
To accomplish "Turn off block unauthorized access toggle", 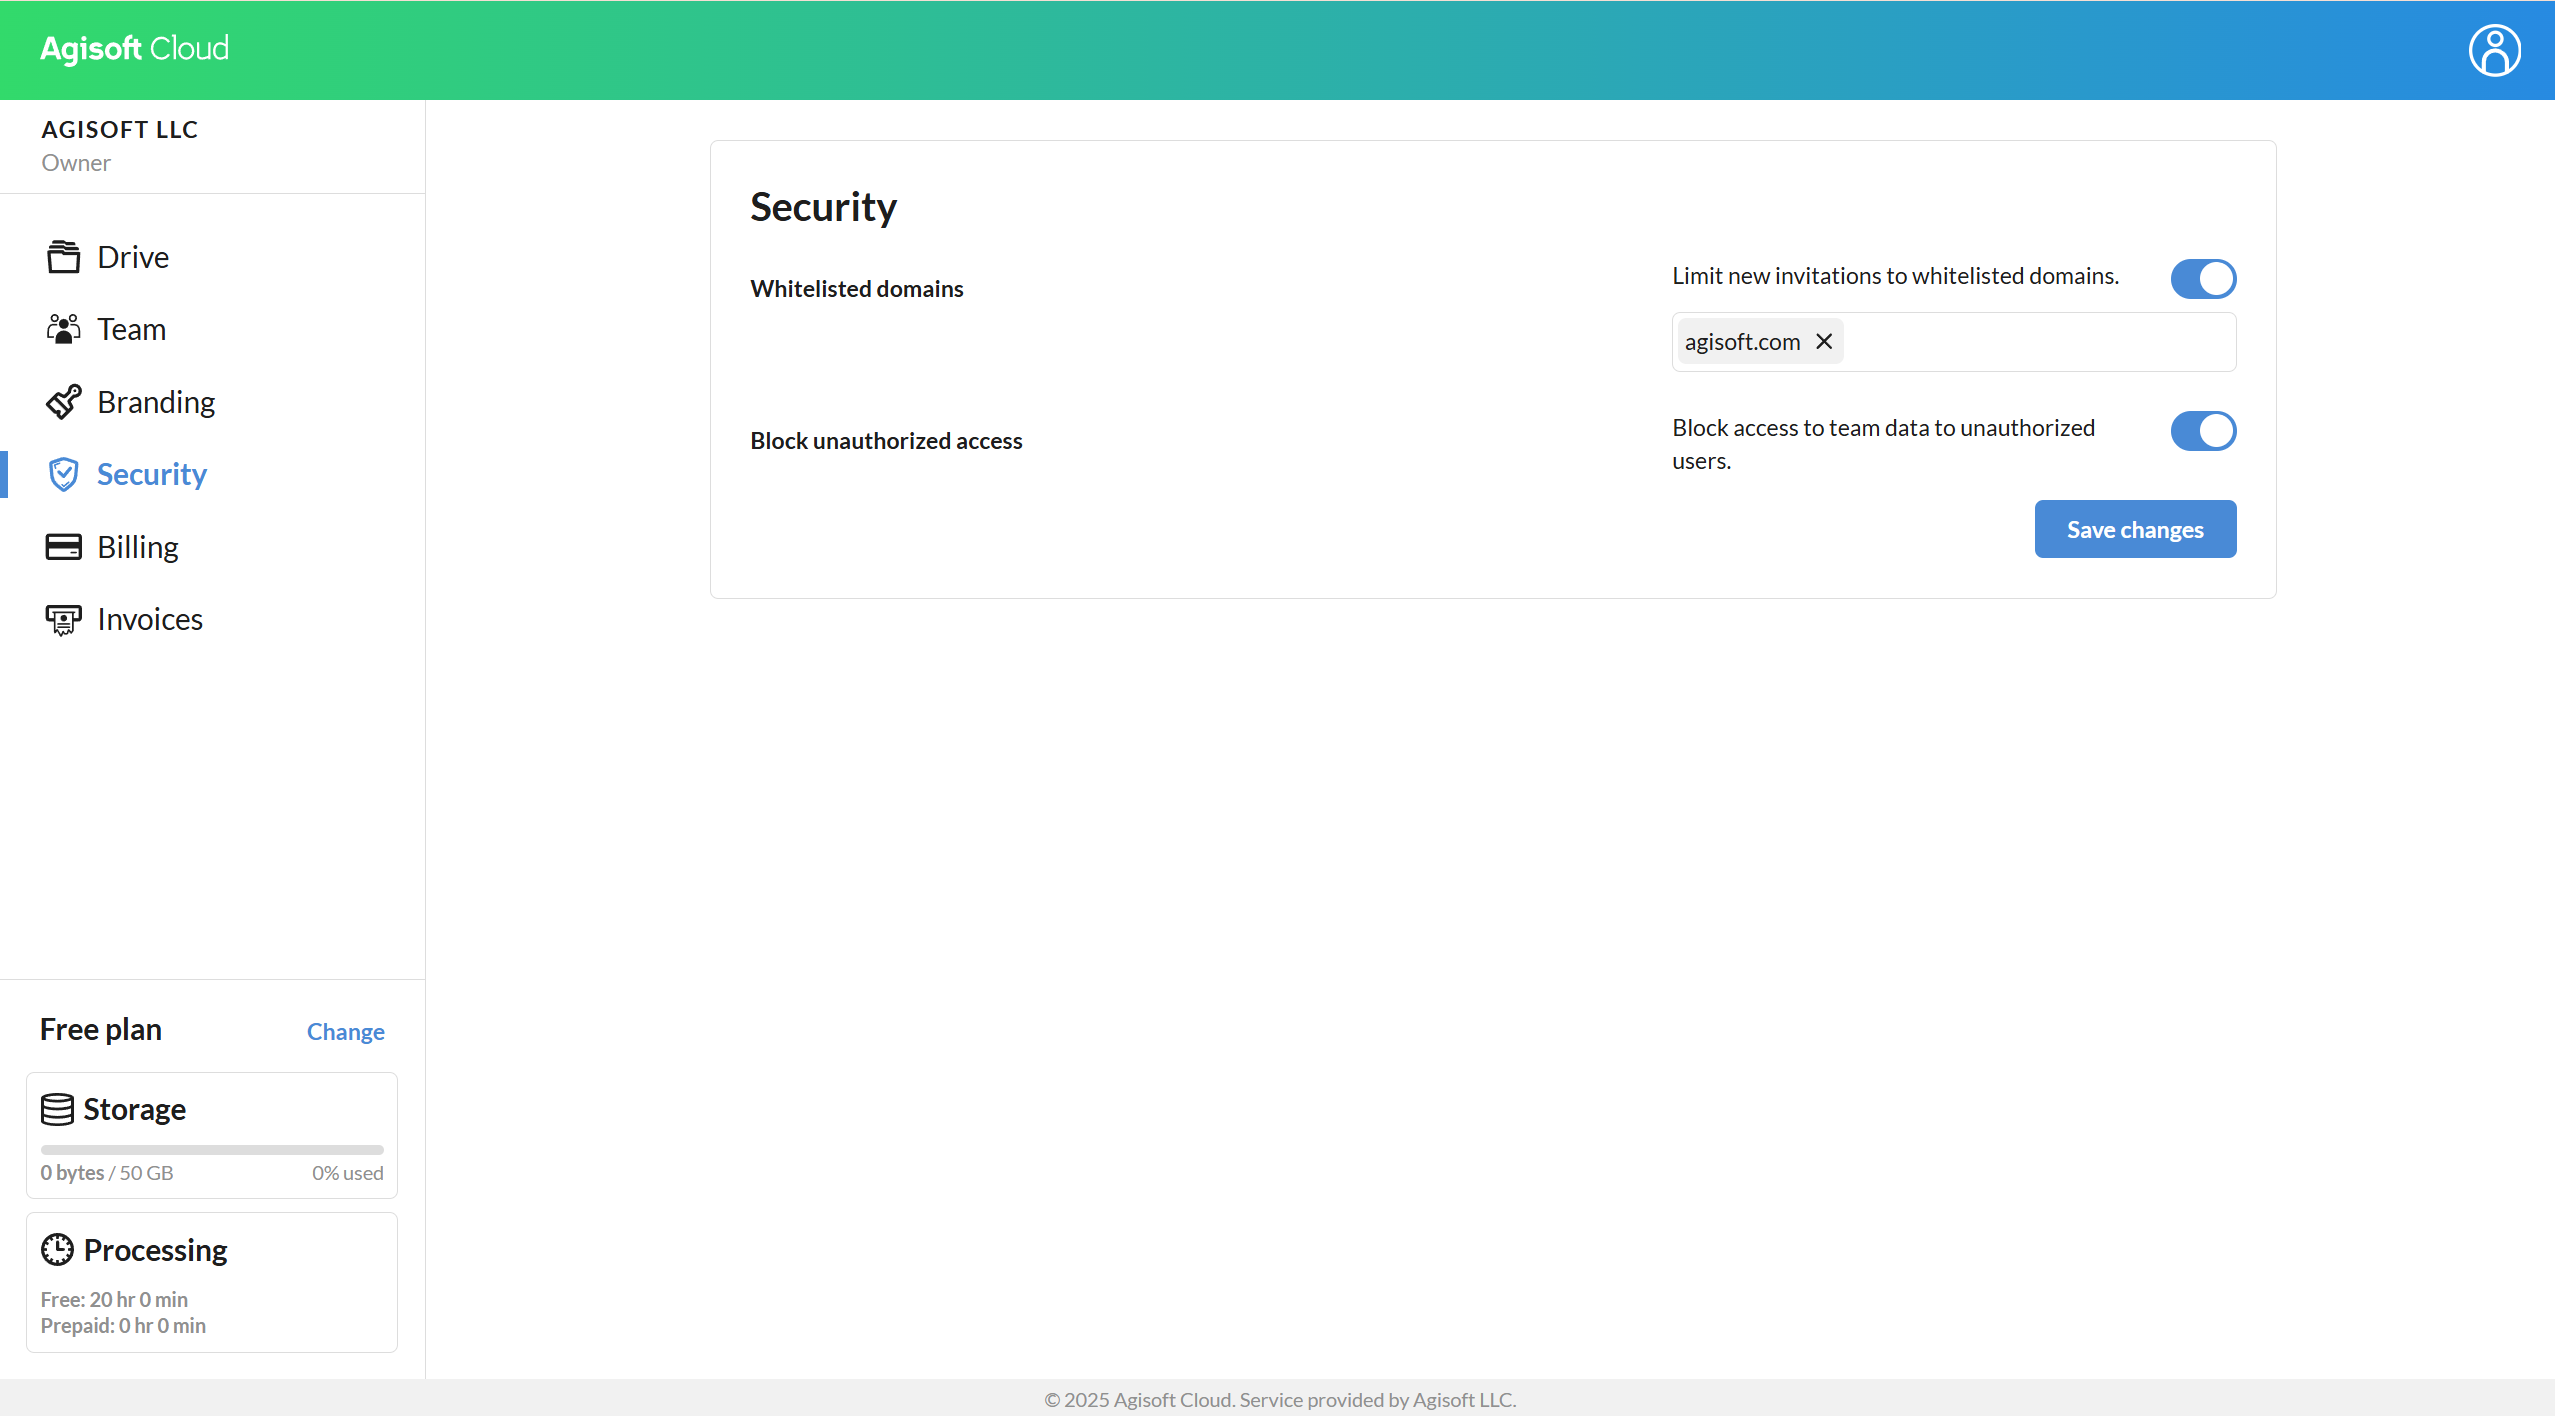I will tap(2203, 430).
